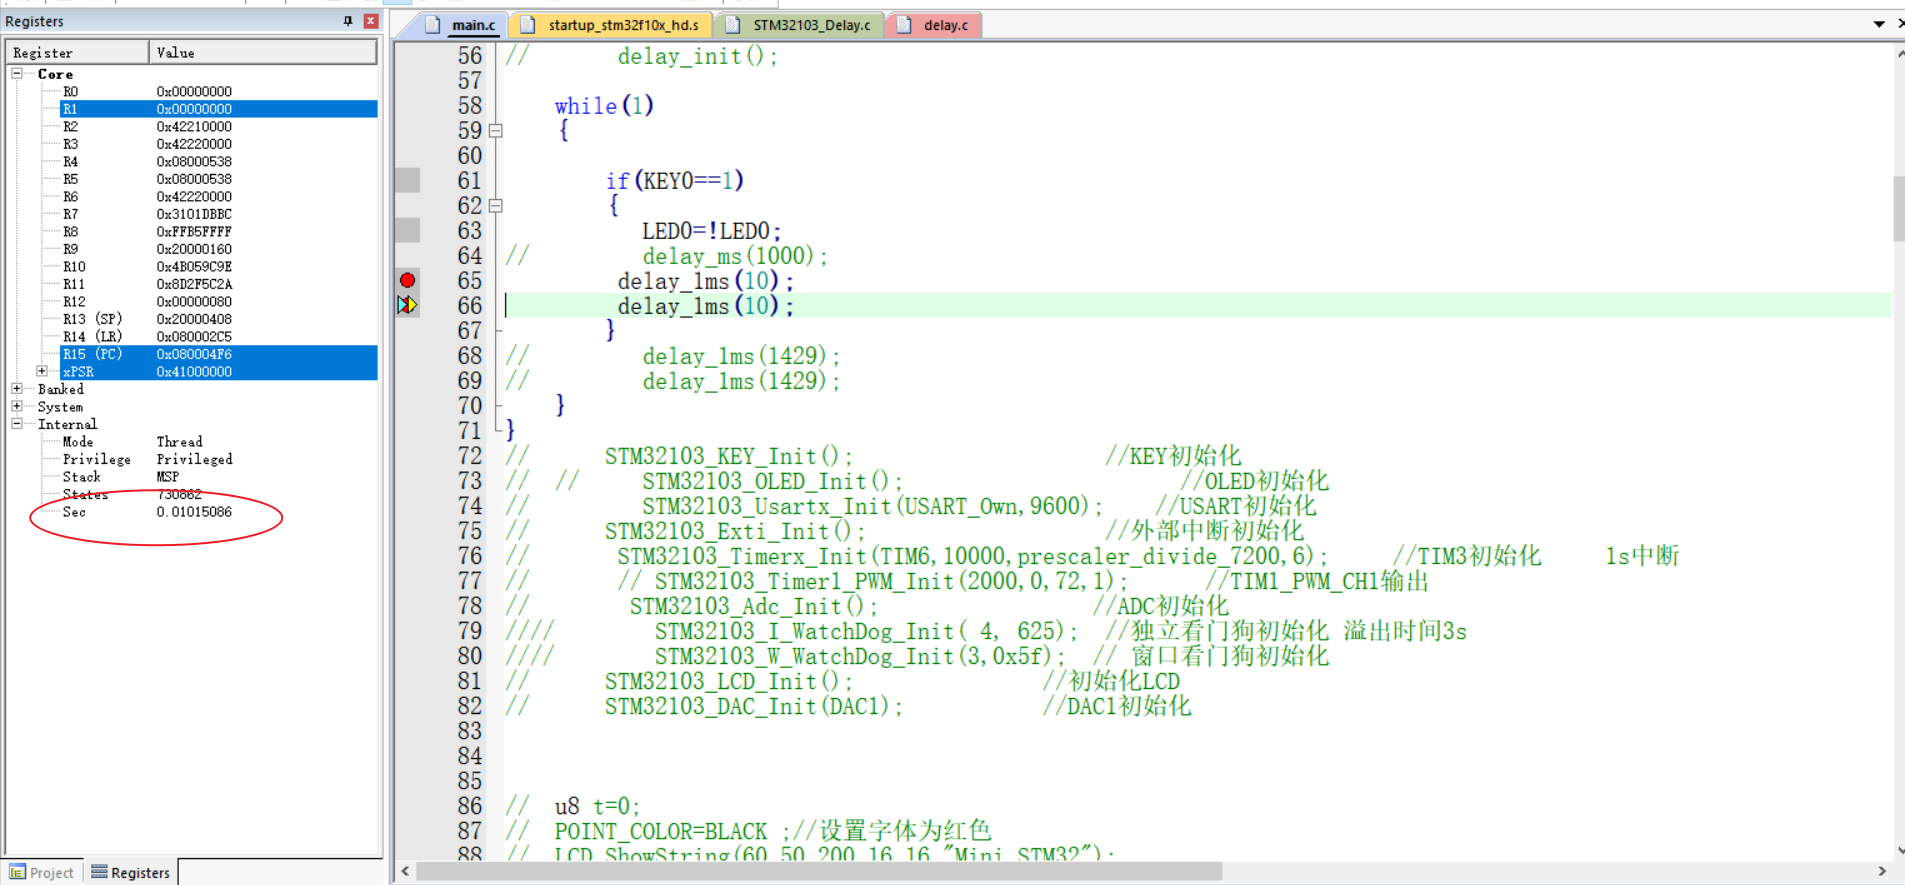1905x885 pixels.
Task: Expand the Banked register group
Action: tap(17, 389)
